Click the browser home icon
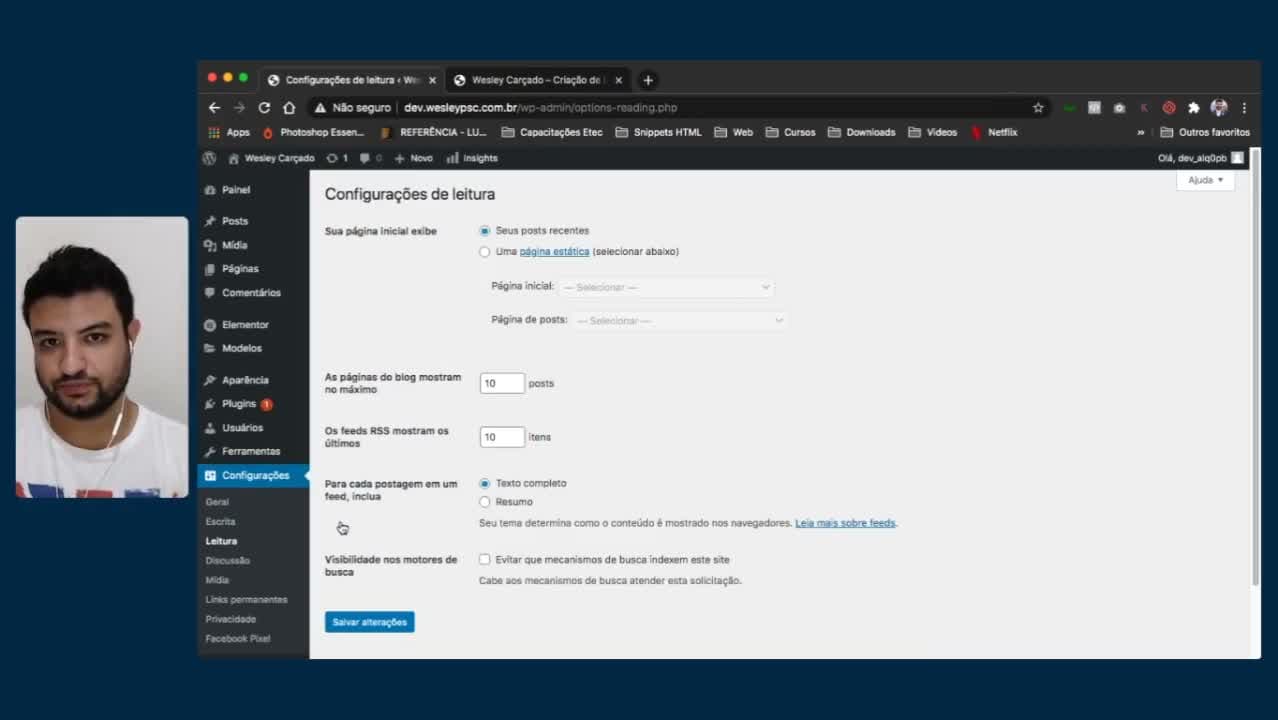 [289, 108]
